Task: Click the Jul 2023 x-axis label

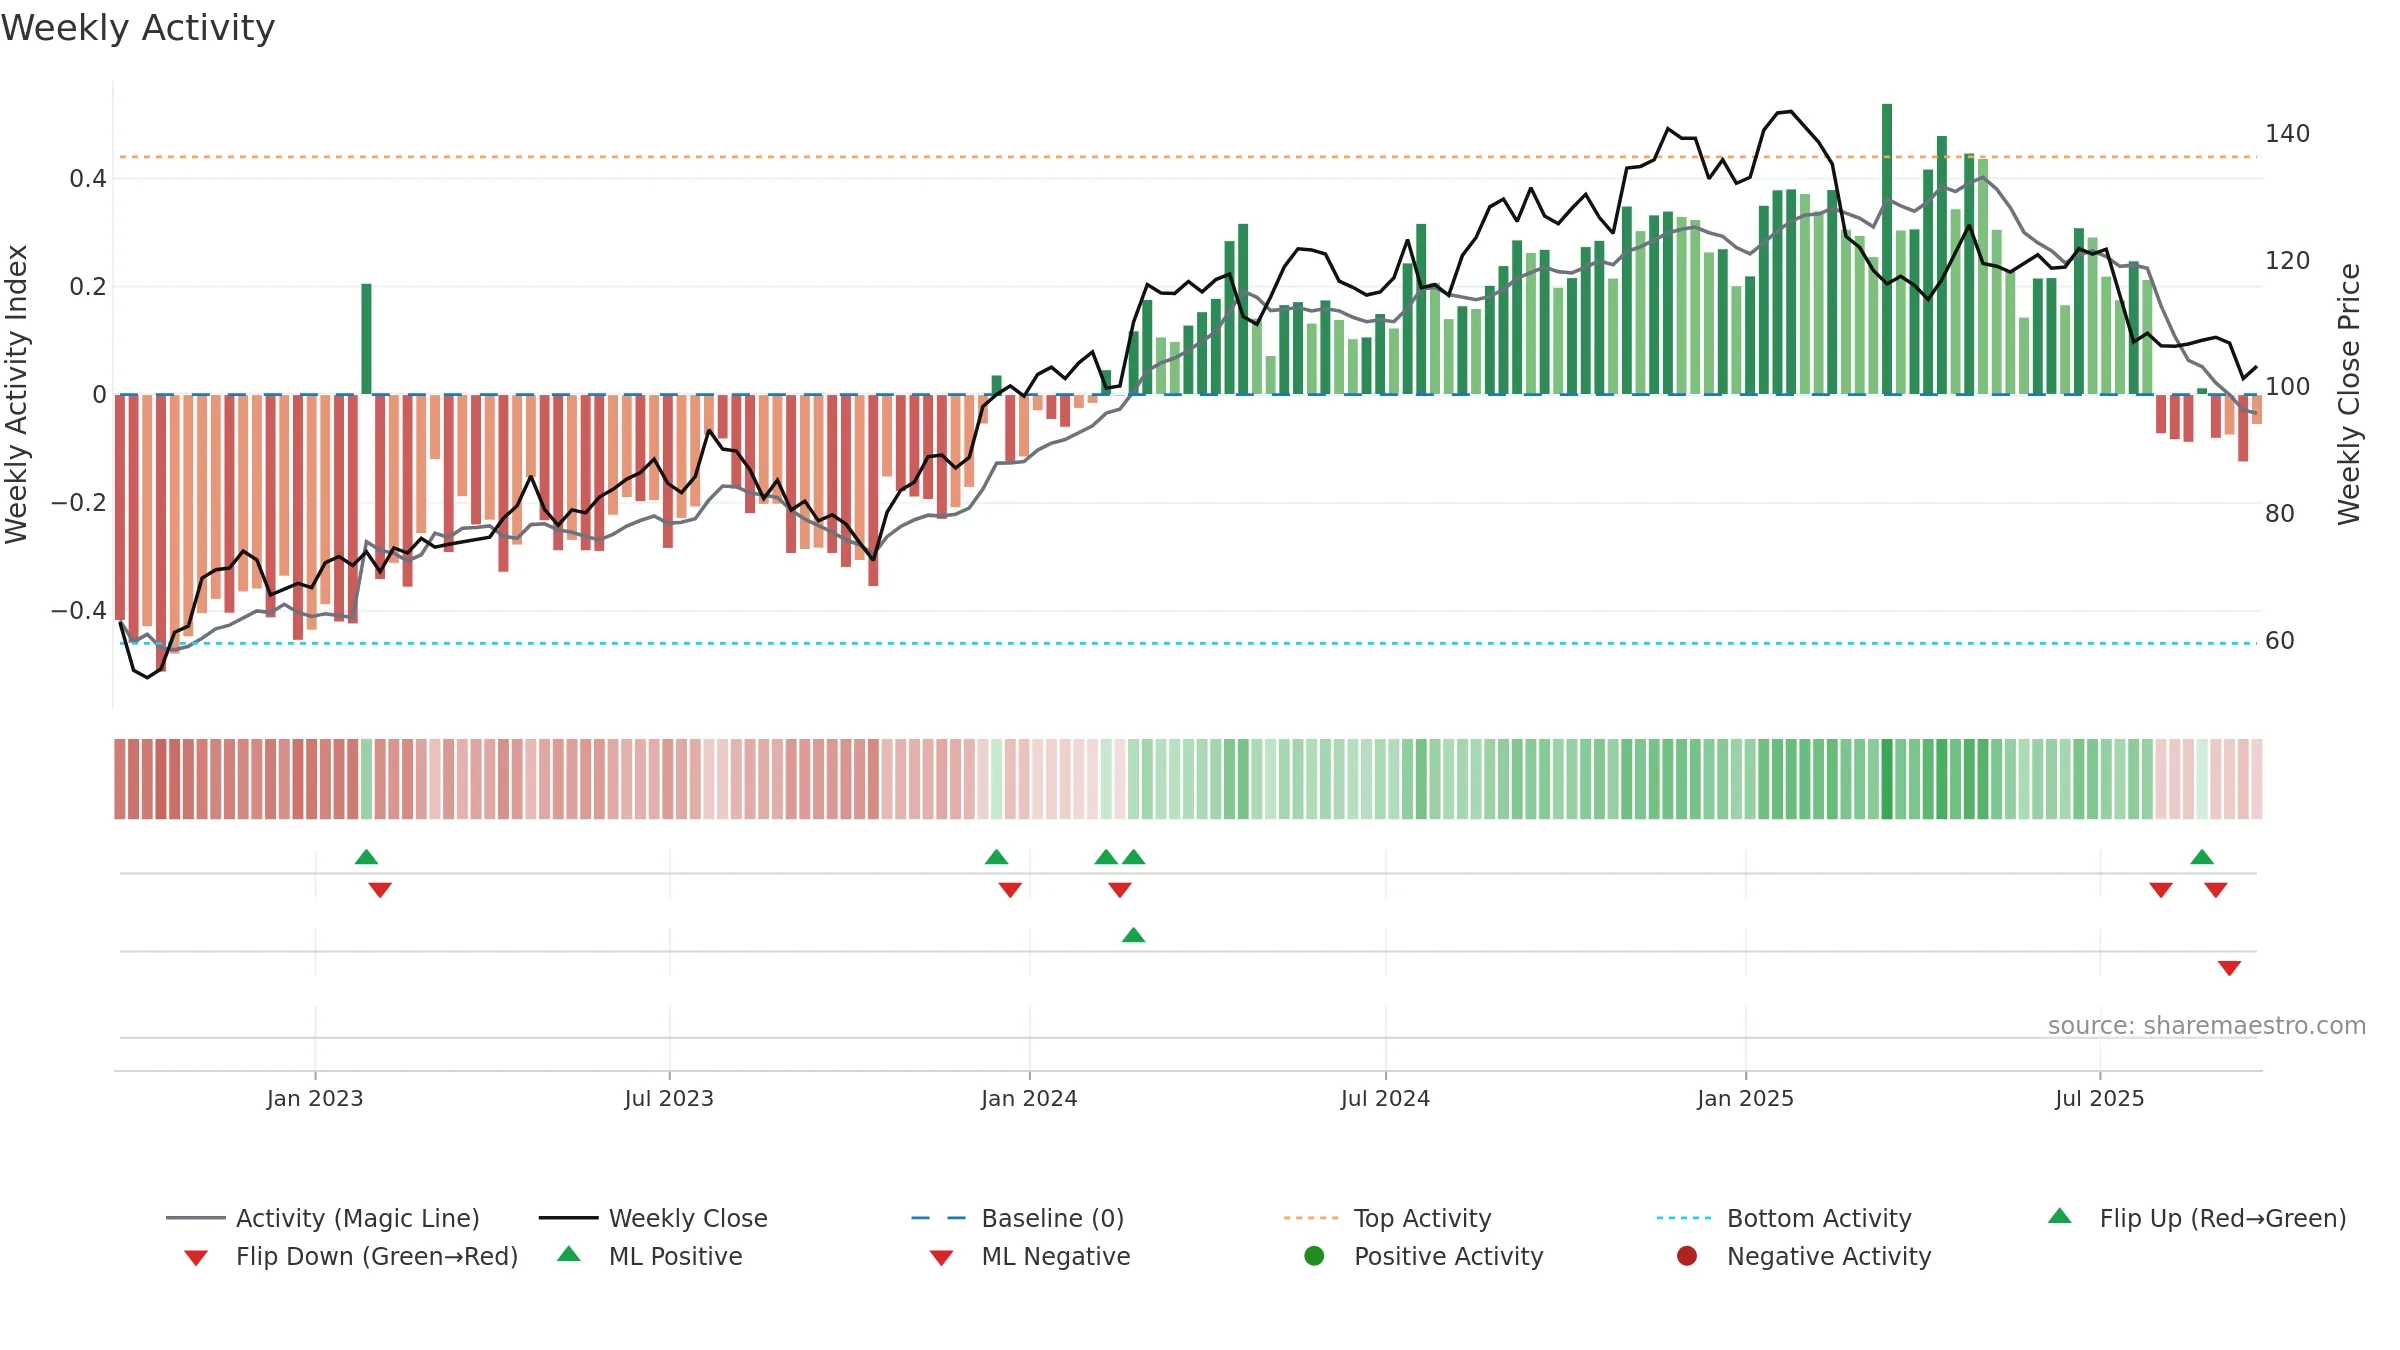Action: pyautogui.click(x=669, y=1099)
